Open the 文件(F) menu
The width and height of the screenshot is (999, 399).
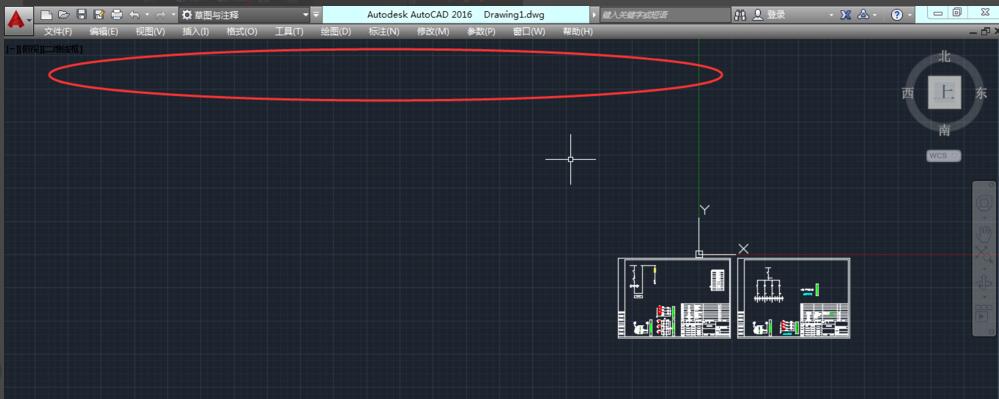click(x=57, y=31)
